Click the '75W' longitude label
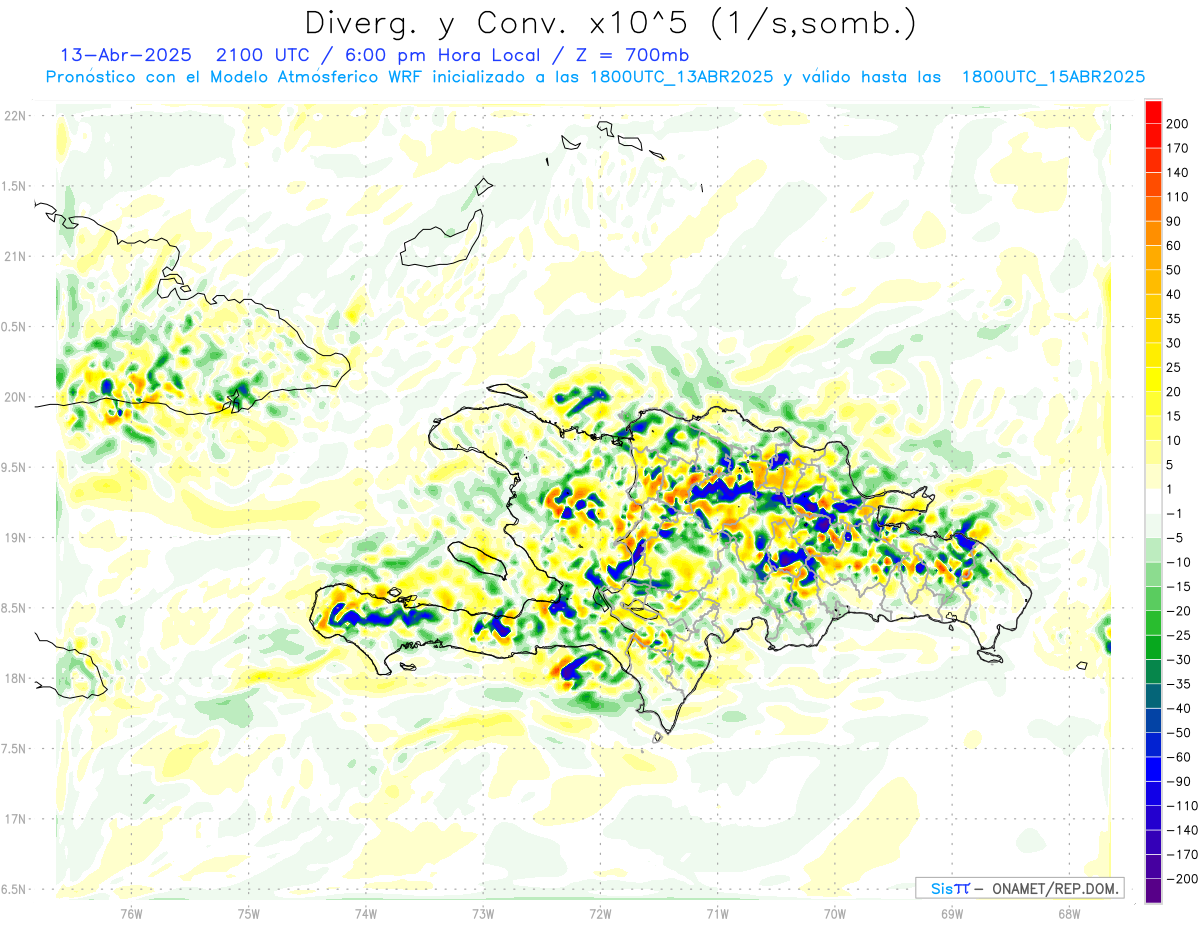Viewport: 1200px width, 927px height. [248, 912]
